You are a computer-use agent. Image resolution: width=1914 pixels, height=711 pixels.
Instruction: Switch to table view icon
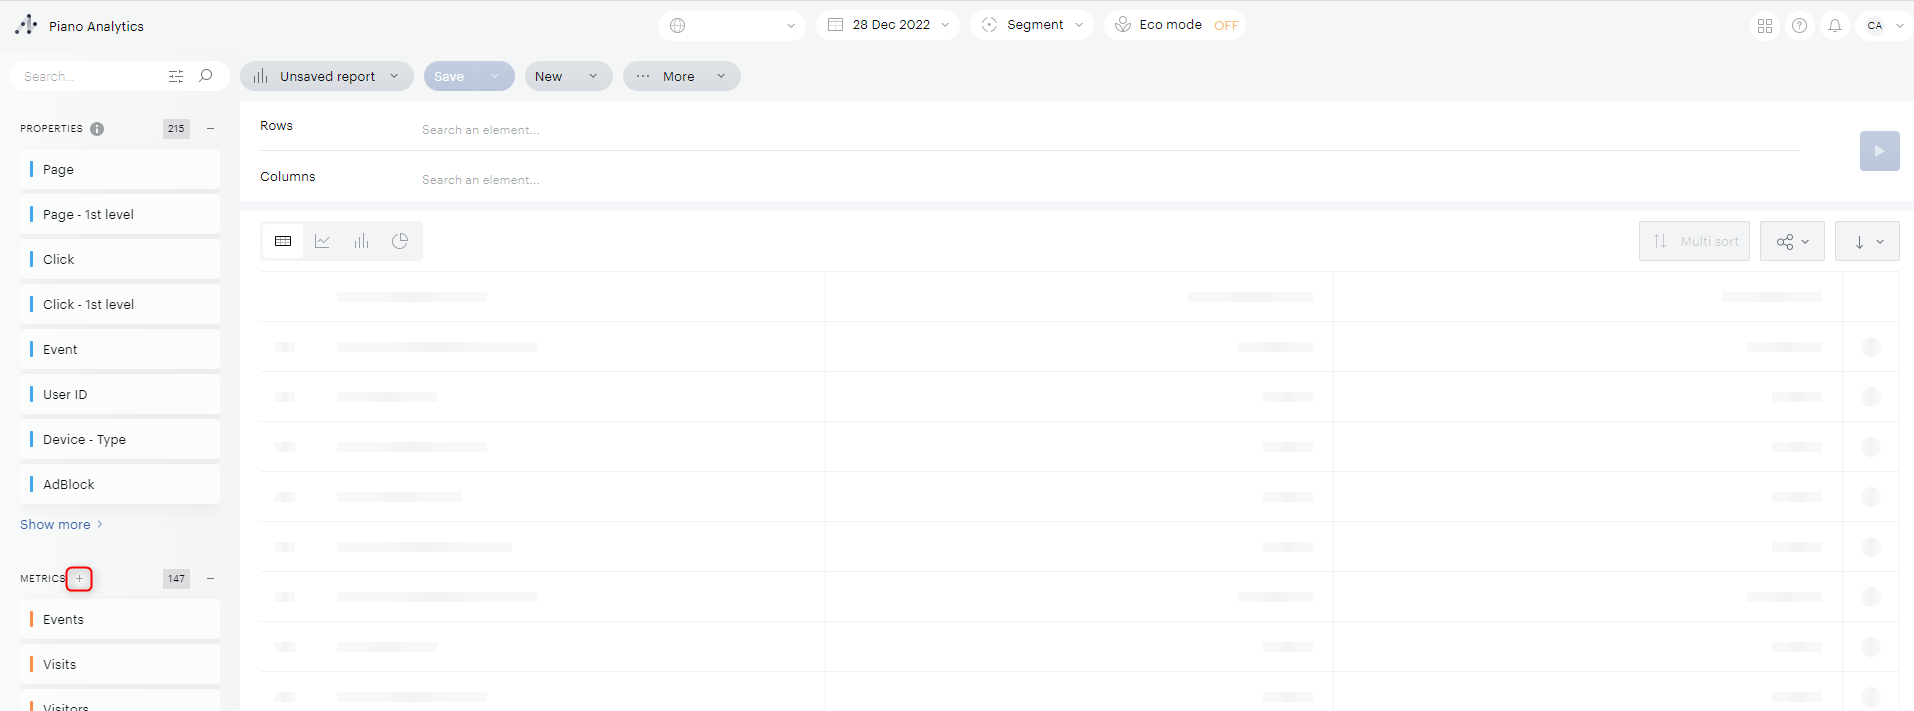283,241
